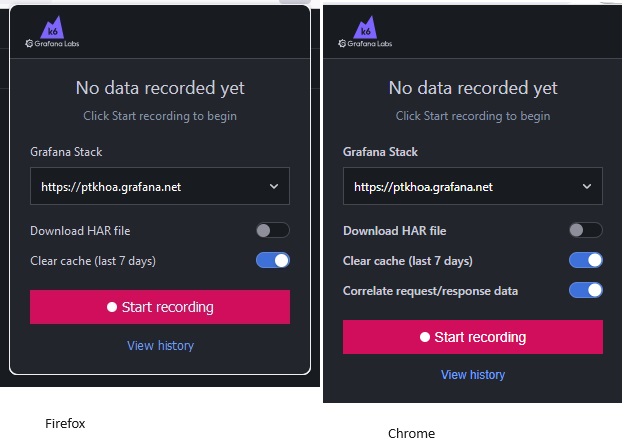The image size is (630, 446).
Task: Click the record dot icon in Chrome panel
Action: 425,338
